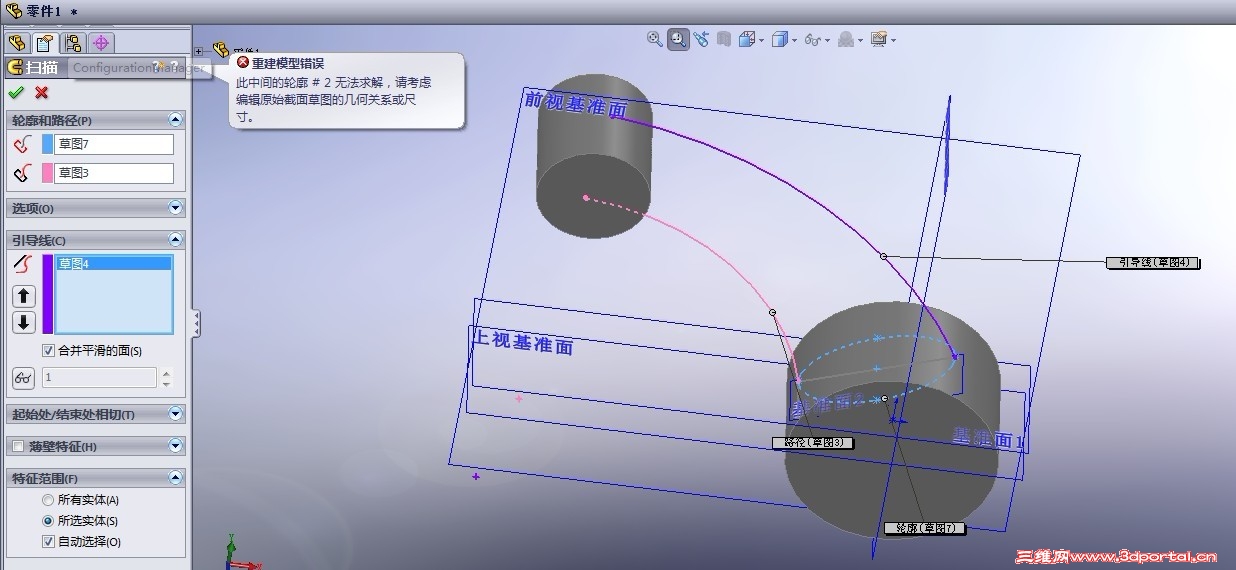Click the profile selection icon beside 草图7
This screenshot has width=1236, height=570.
[22, 145]
